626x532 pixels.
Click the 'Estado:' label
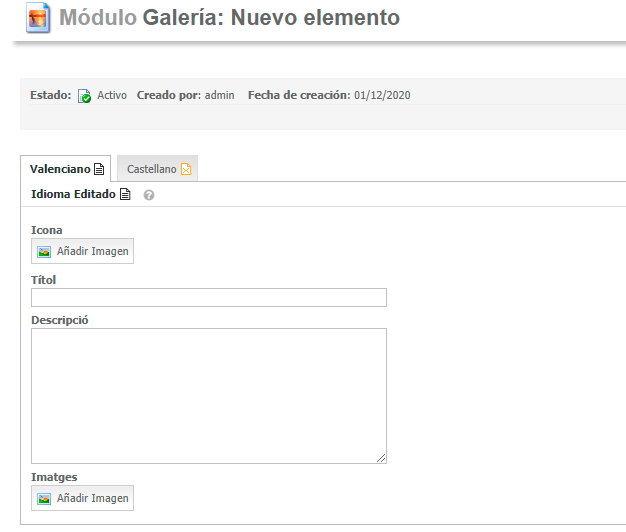pos(51,95)
